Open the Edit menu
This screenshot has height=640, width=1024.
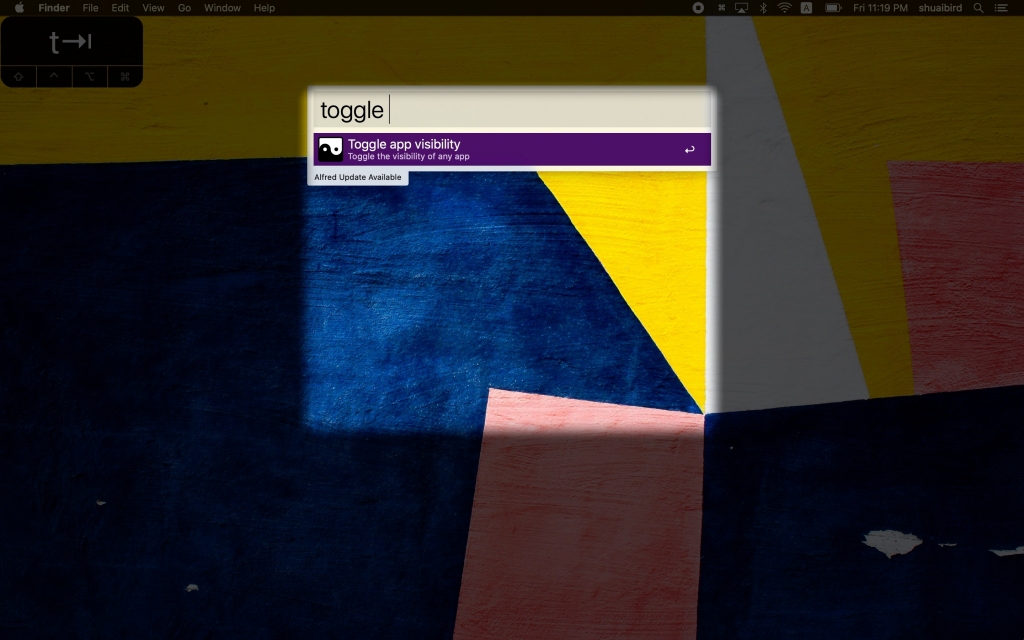pos(120,8)
